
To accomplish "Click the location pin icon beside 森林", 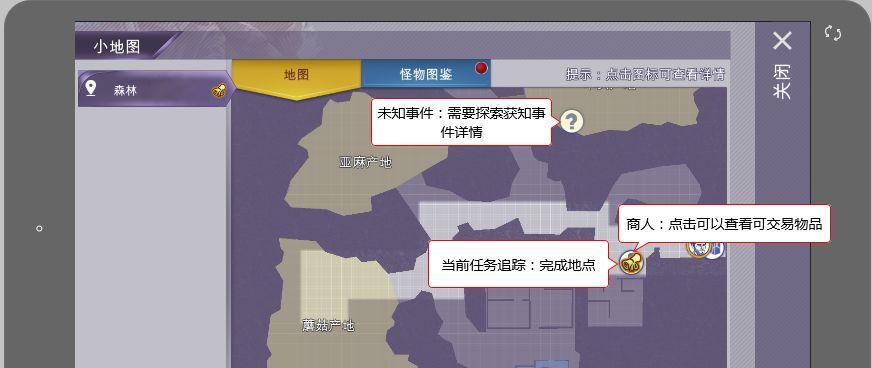I will [x=91, y=89].
